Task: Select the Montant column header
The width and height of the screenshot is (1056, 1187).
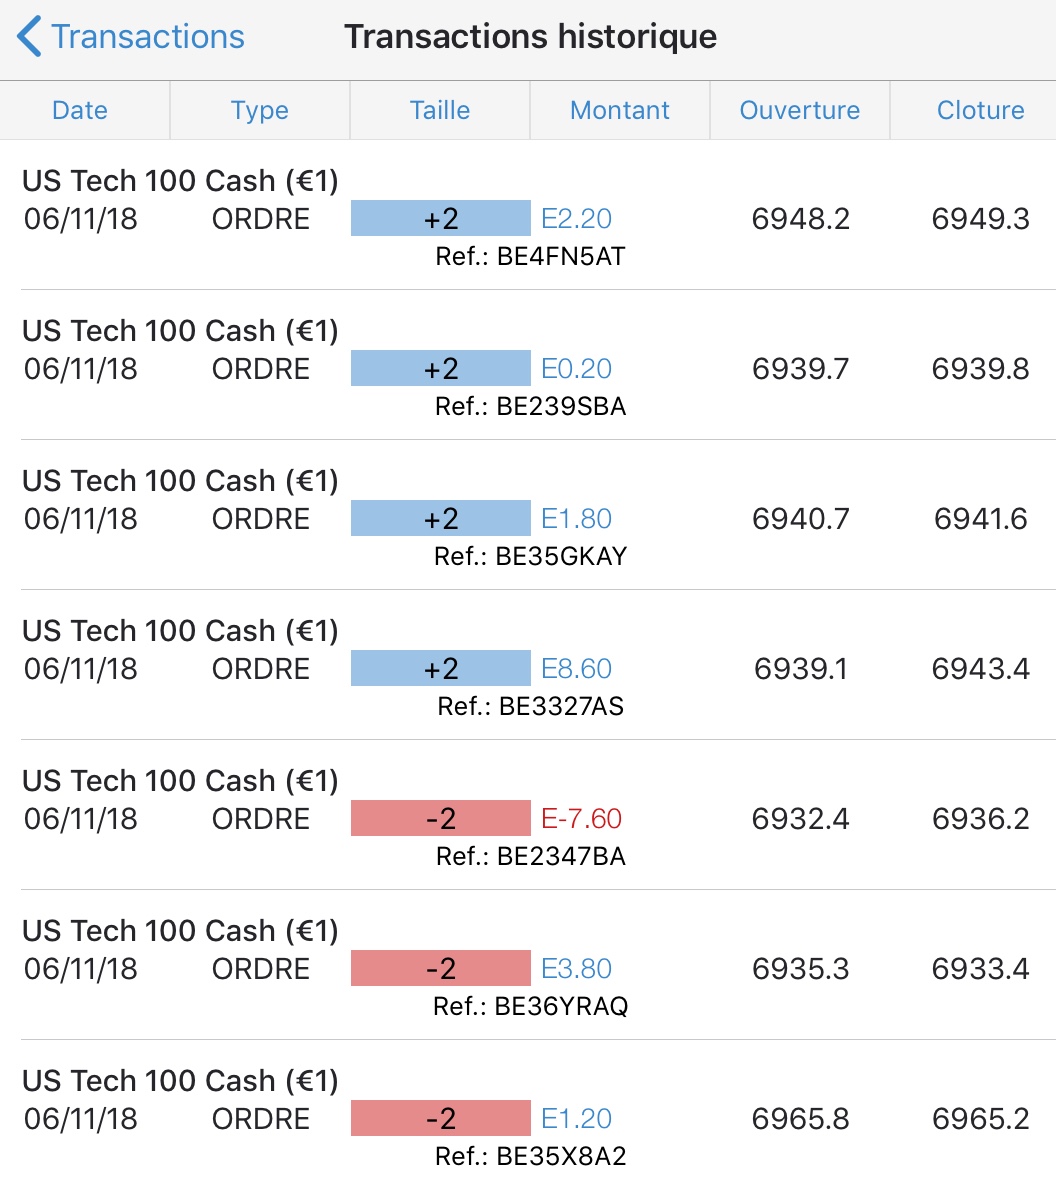Action: coord(620,110)
